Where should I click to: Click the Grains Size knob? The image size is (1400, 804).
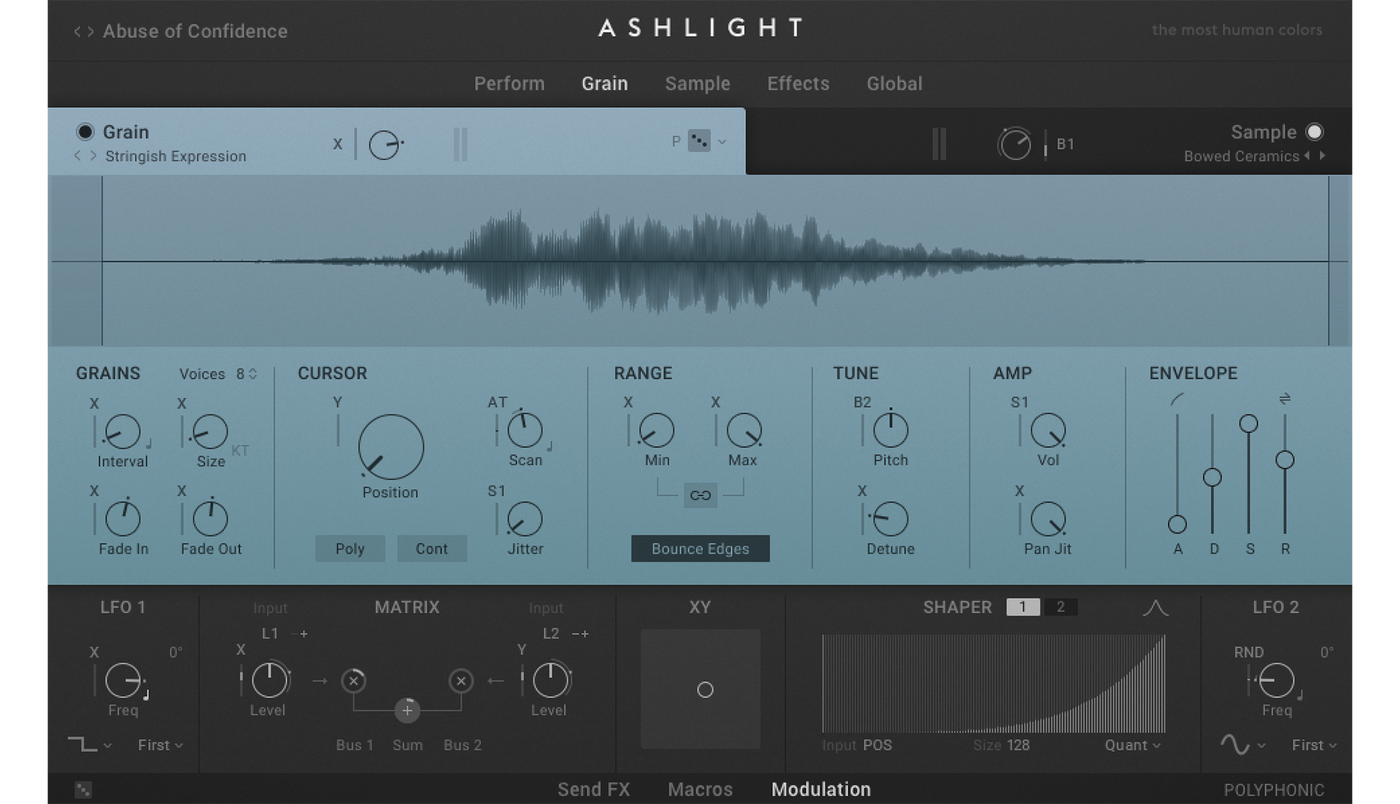[x=210, y=432]
